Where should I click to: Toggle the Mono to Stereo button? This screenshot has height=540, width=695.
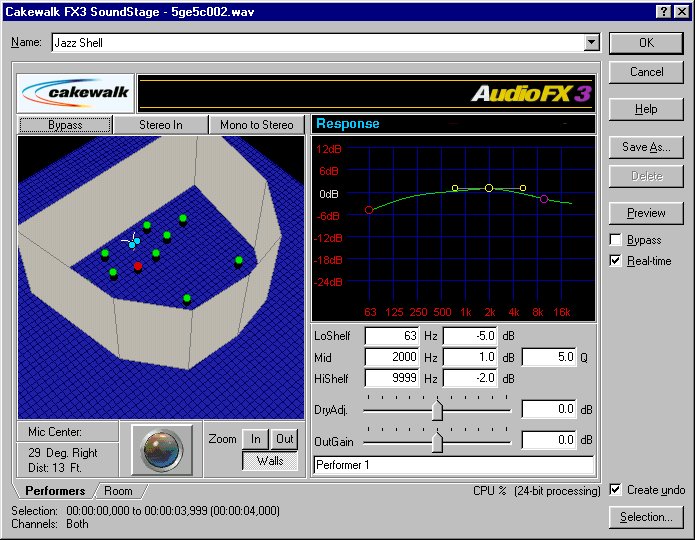click(x=257, y=125)
